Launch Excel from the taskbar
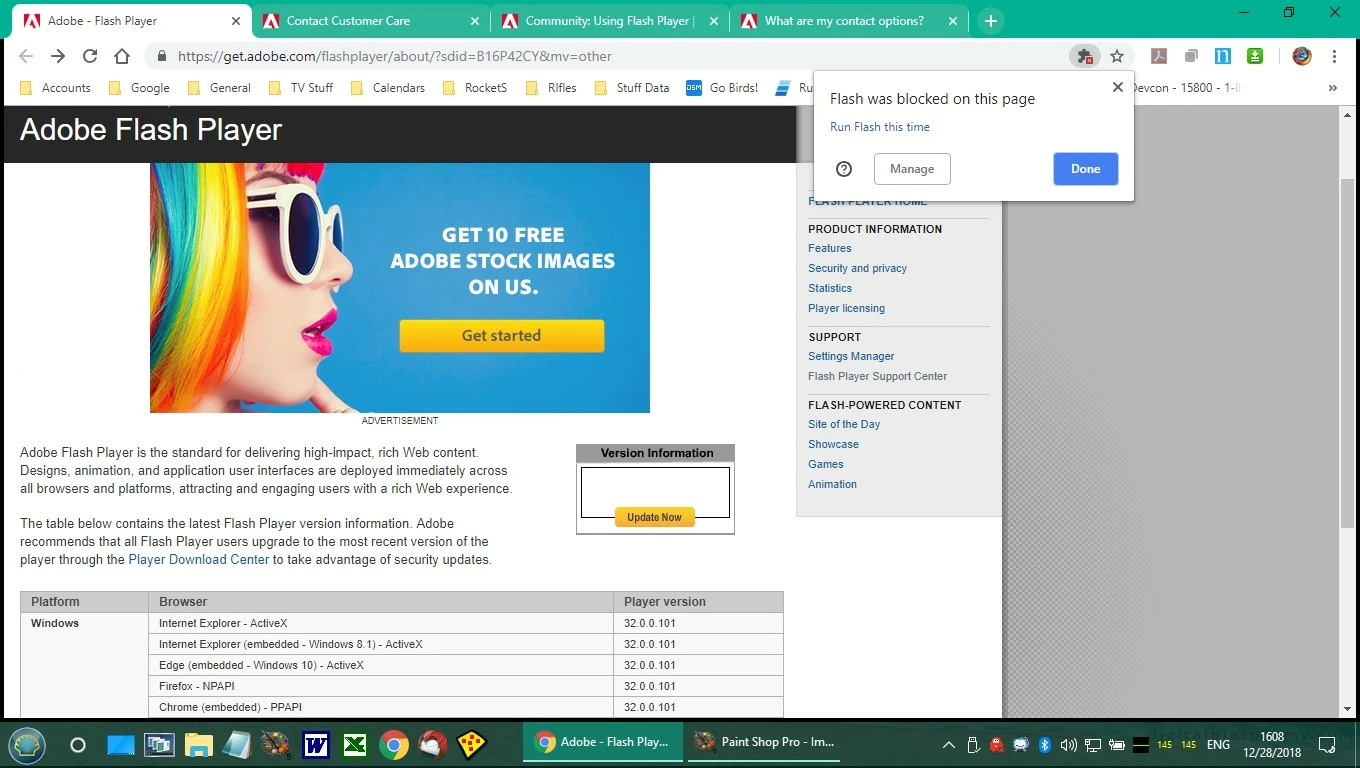 [355, 745]
